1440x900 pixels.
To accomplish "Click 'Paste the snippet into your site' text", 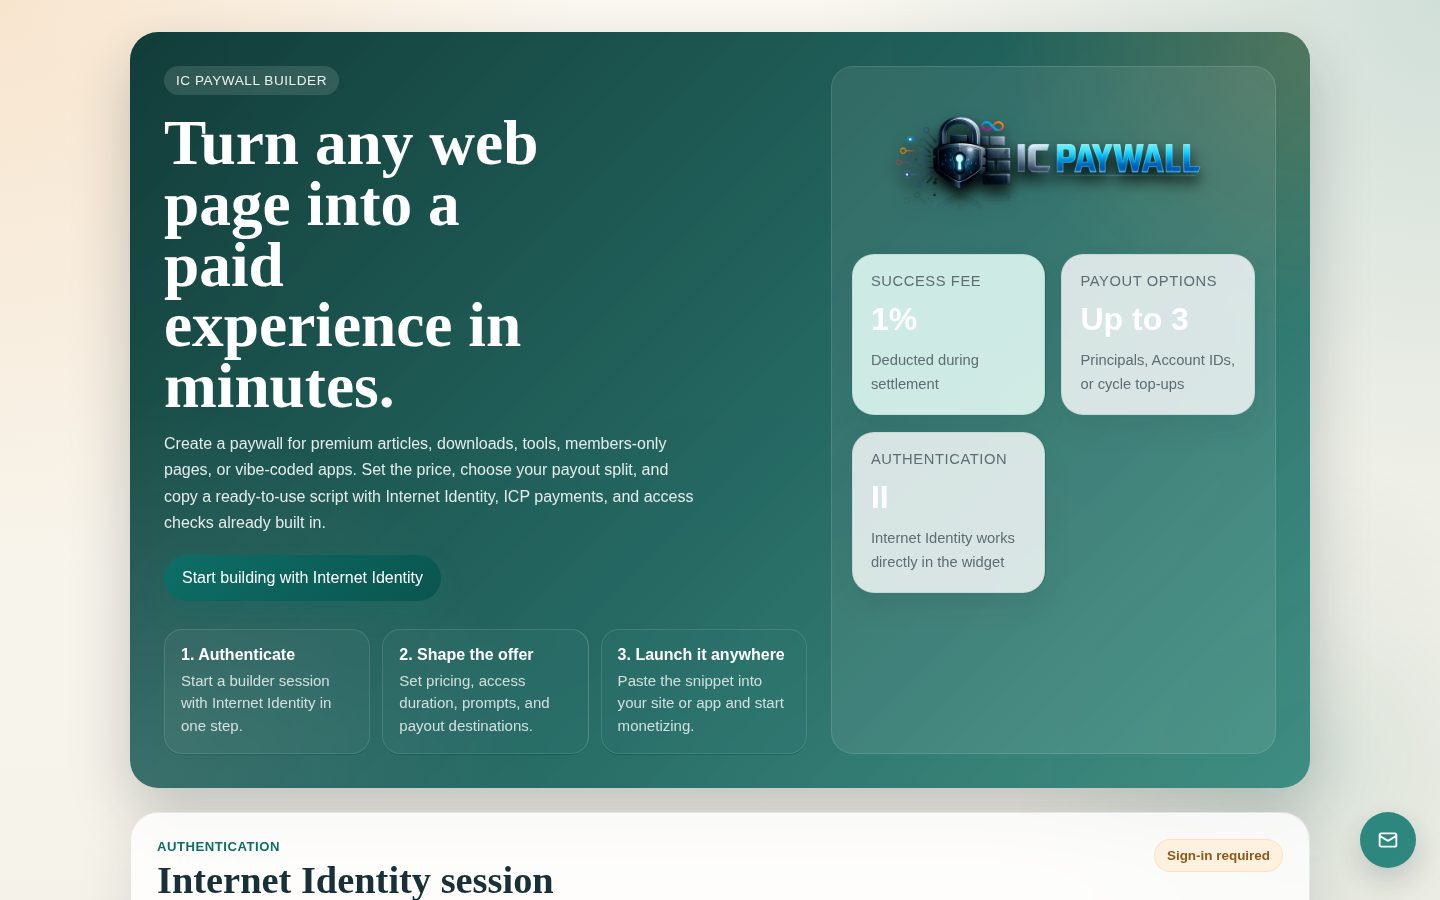I will pyautogui.click(x=700, y=703).
